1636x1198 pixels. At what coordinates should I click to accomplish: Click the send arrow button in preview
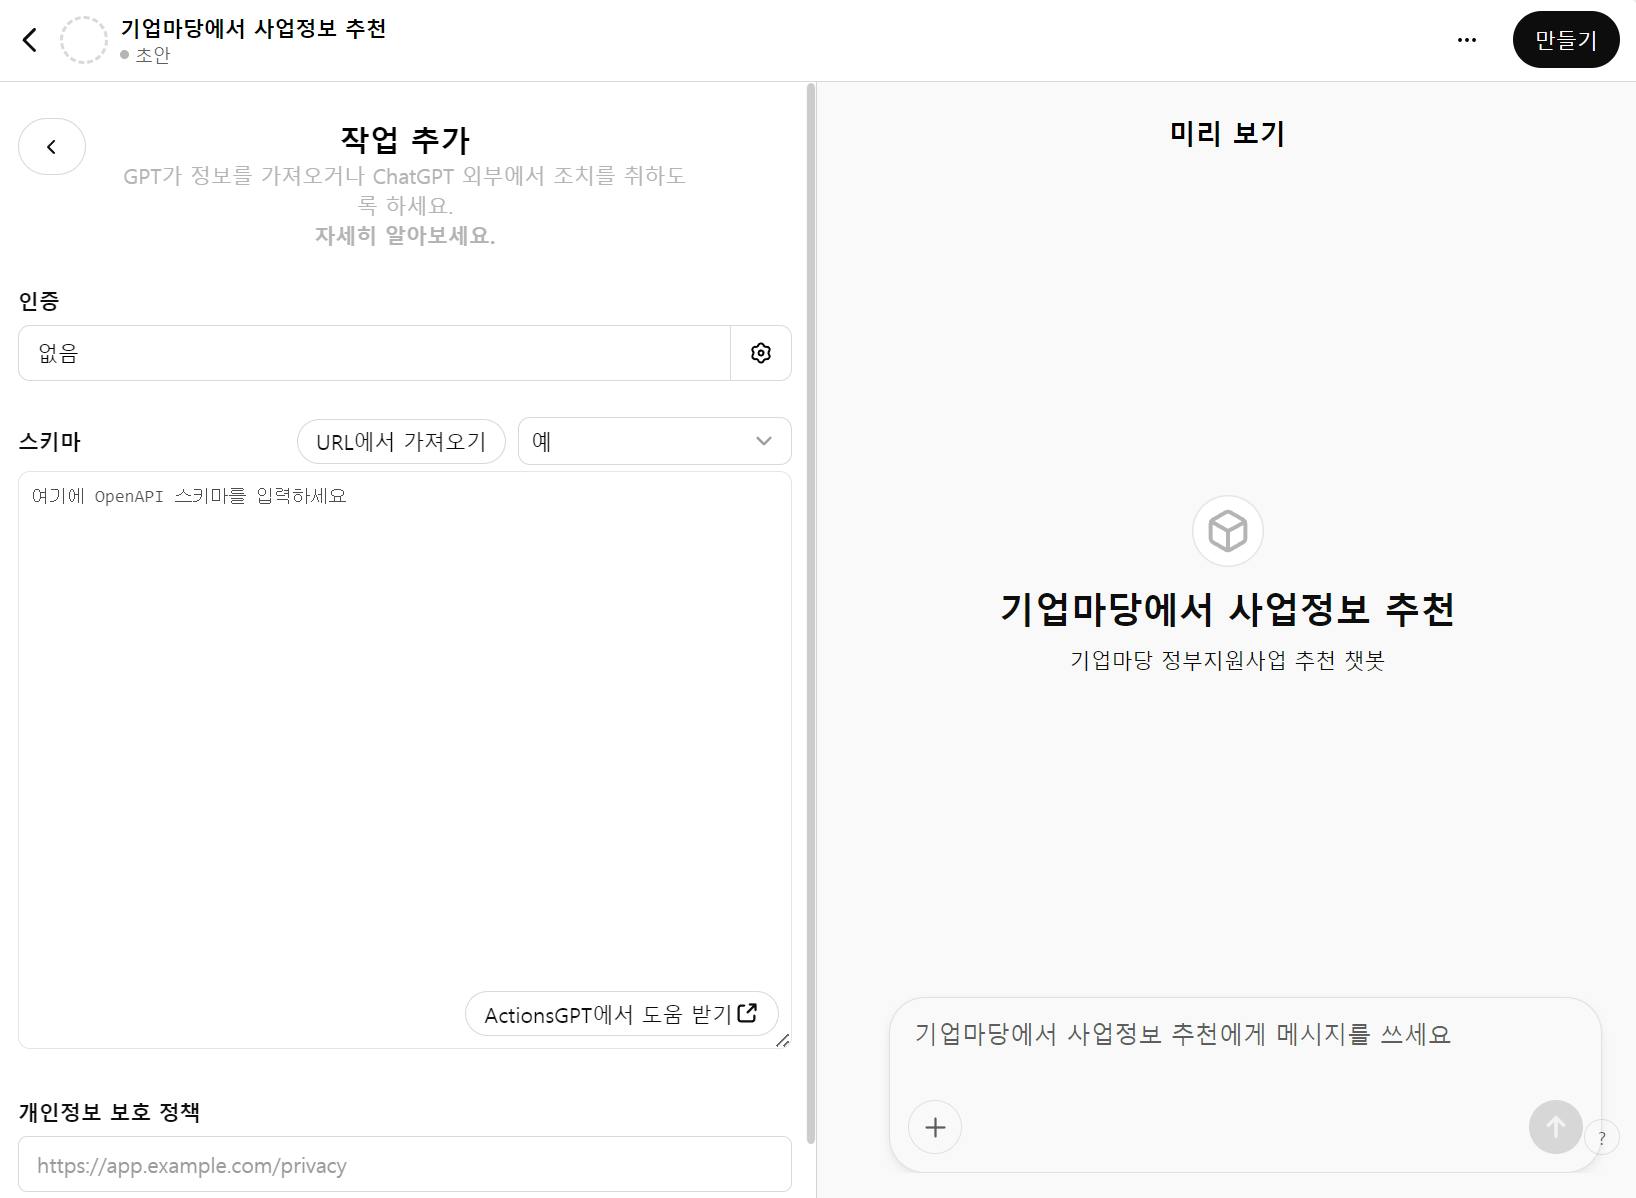click(x=1556, y=1127)
